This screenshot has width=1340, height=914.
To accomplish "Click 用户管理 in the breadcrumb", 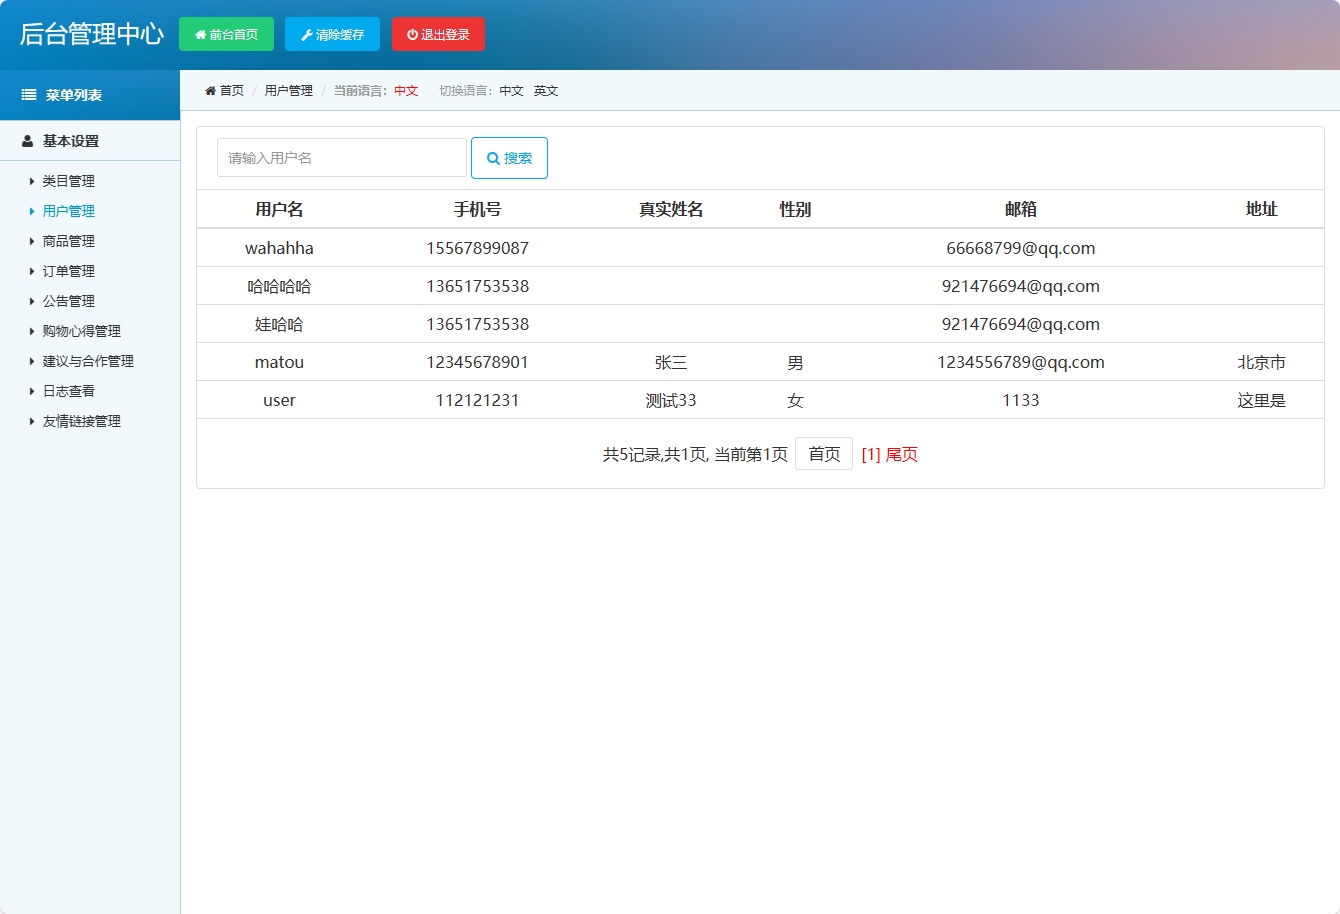I will [x=287, y=90].
